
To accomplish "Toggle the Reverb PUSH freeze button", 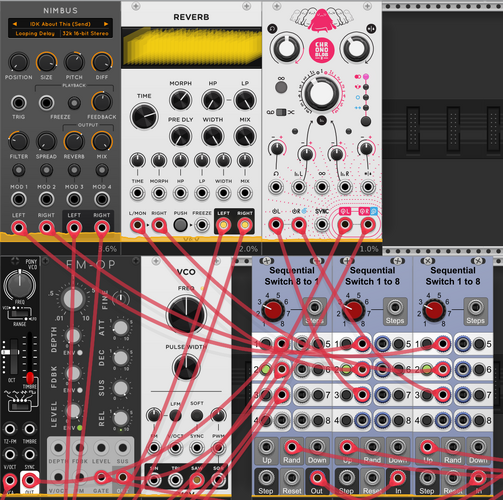I will pyautogui.click(x=180, y=225).
